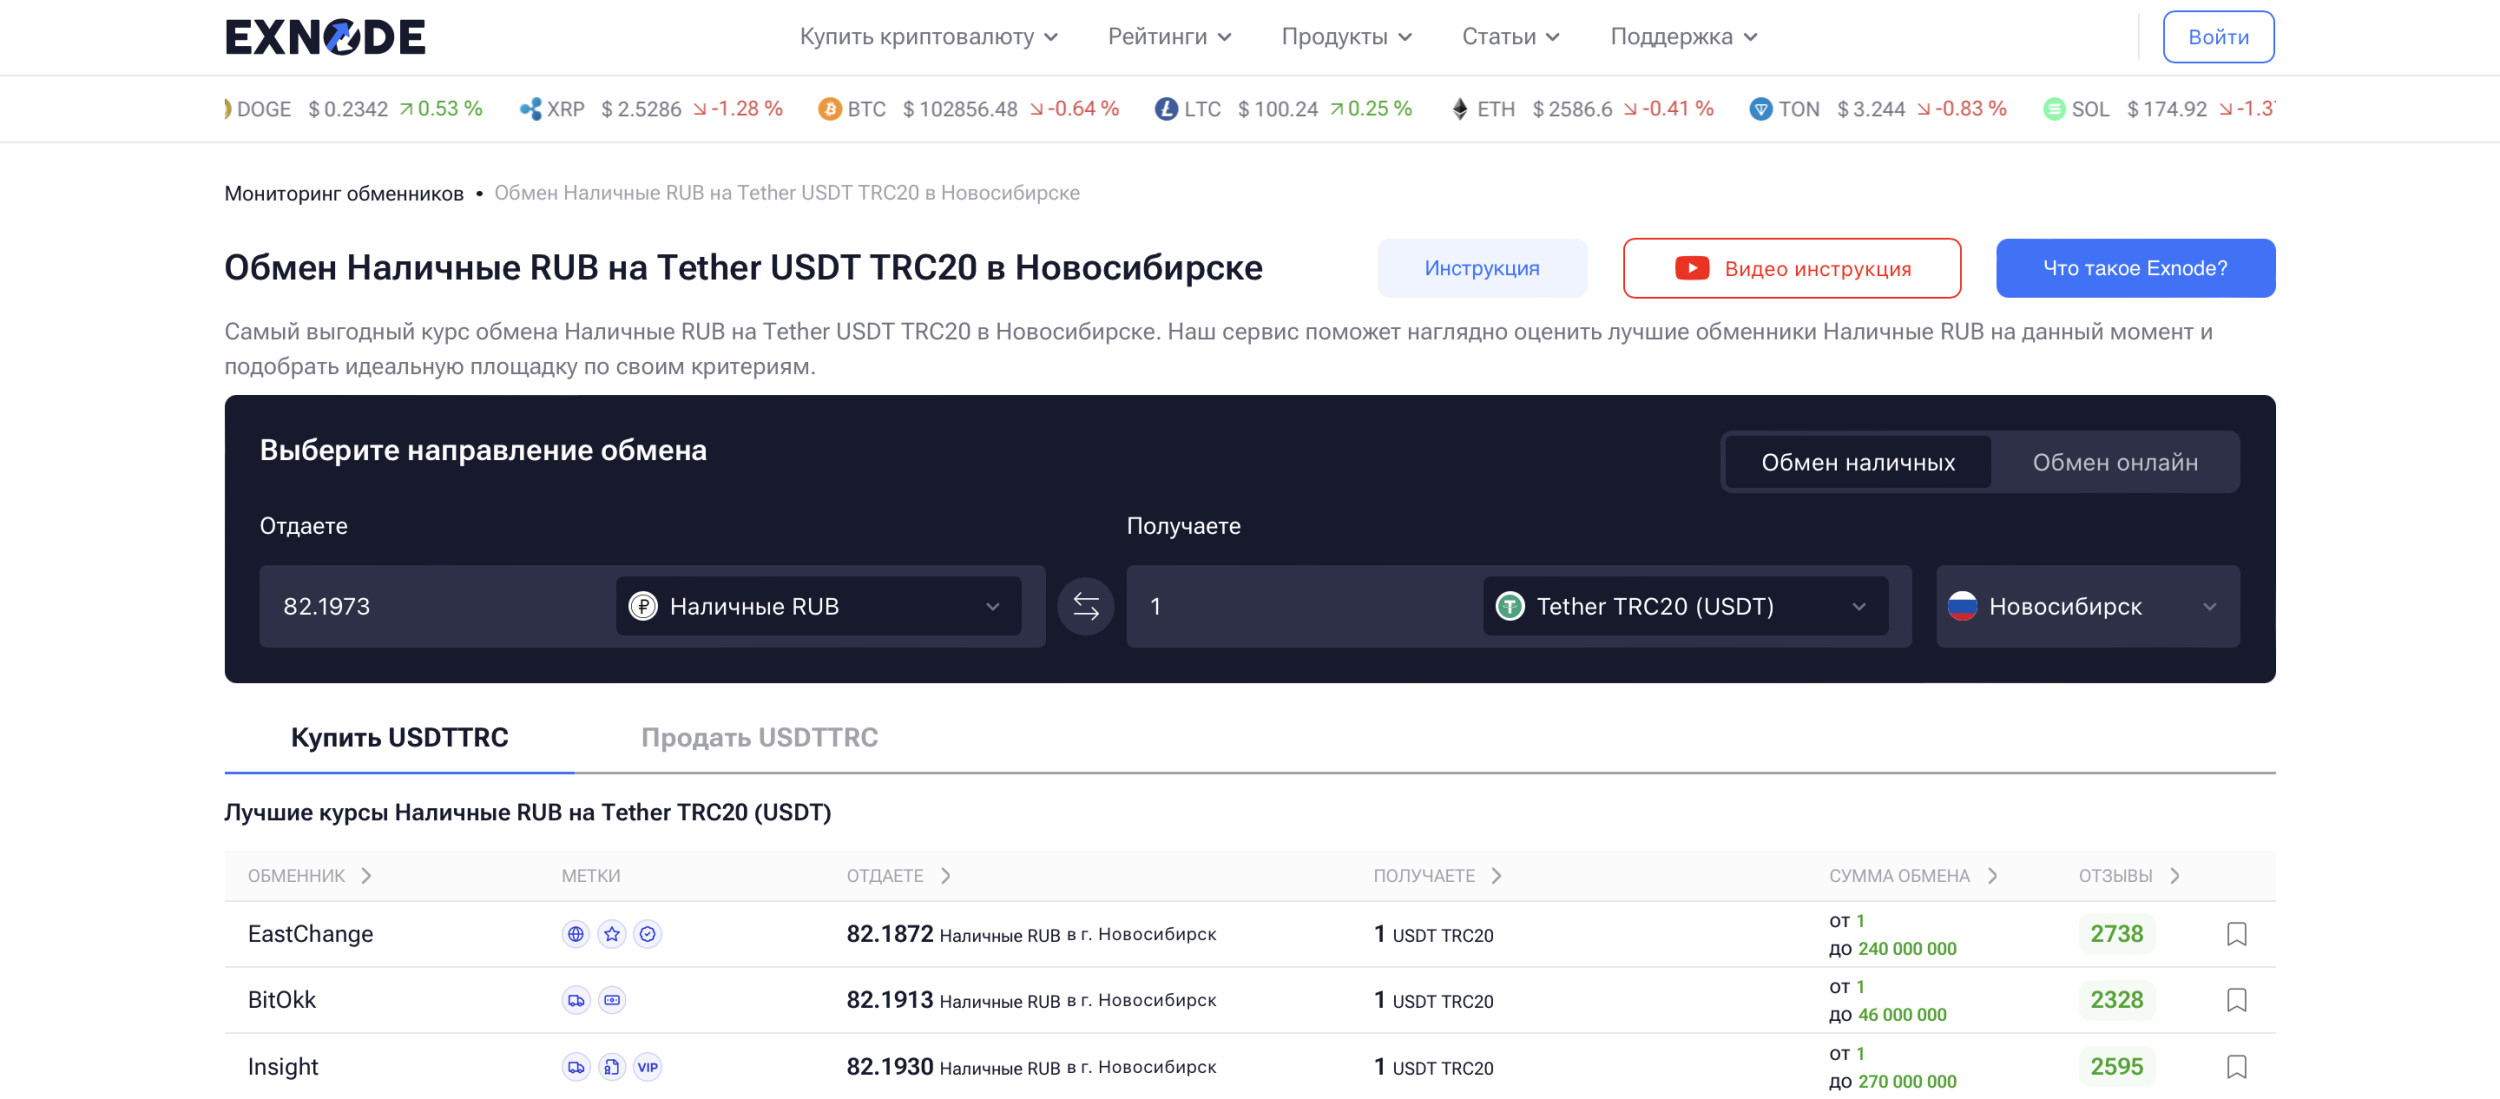Bookmark the EastChange exchanger
Screen dimensions: 2500x1099
pos(2237,934)
